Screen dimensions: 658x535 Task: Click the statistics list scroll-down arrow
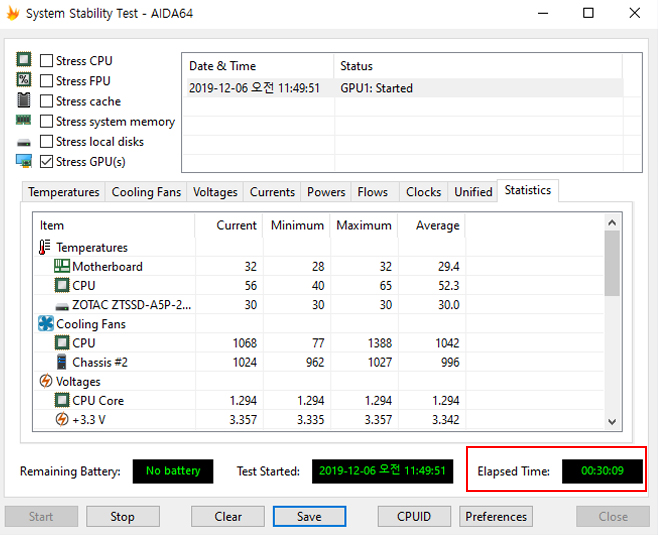click(612, 422)
